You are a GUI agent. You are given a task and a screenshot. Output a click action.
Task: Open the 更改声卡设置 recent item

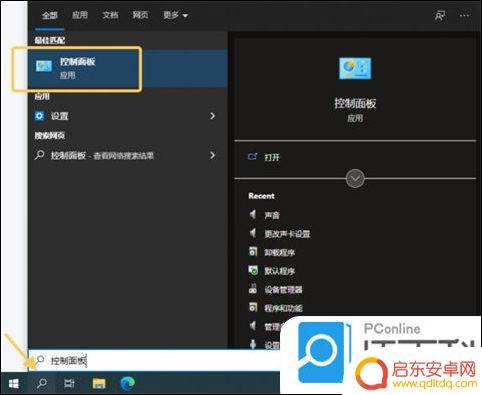coord(287,234)
